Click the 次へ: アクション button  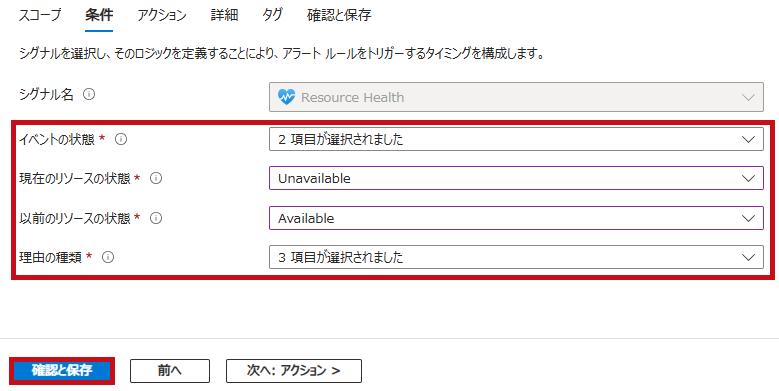294,371
